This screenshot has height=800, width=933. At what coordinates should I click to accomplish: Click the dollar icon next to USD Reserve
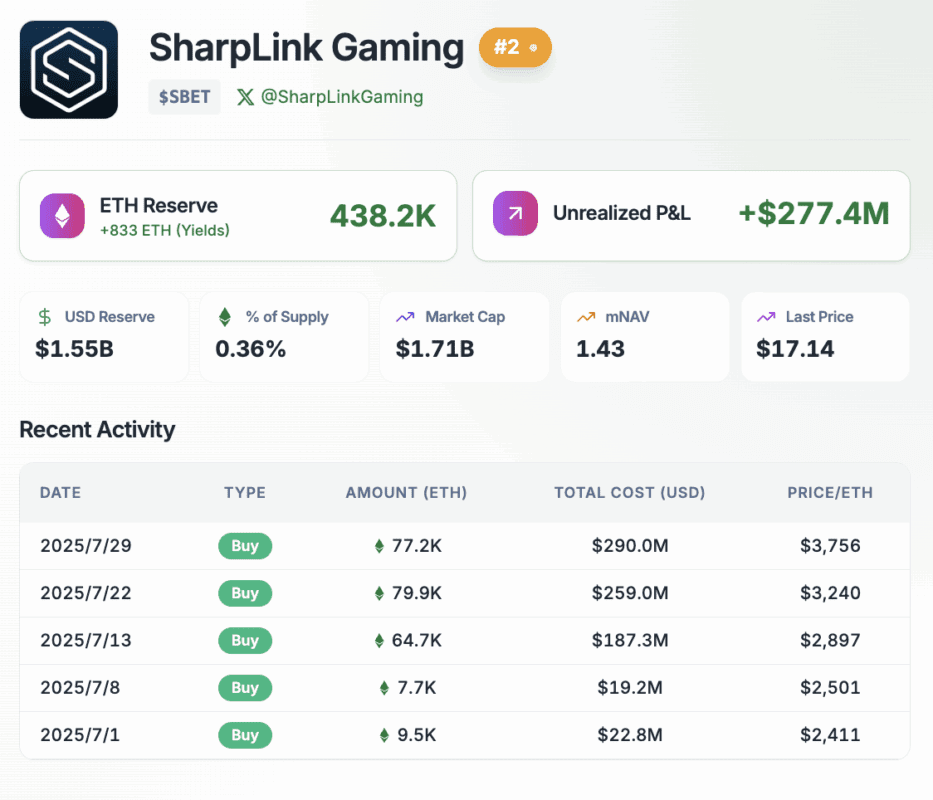(45, 317)
